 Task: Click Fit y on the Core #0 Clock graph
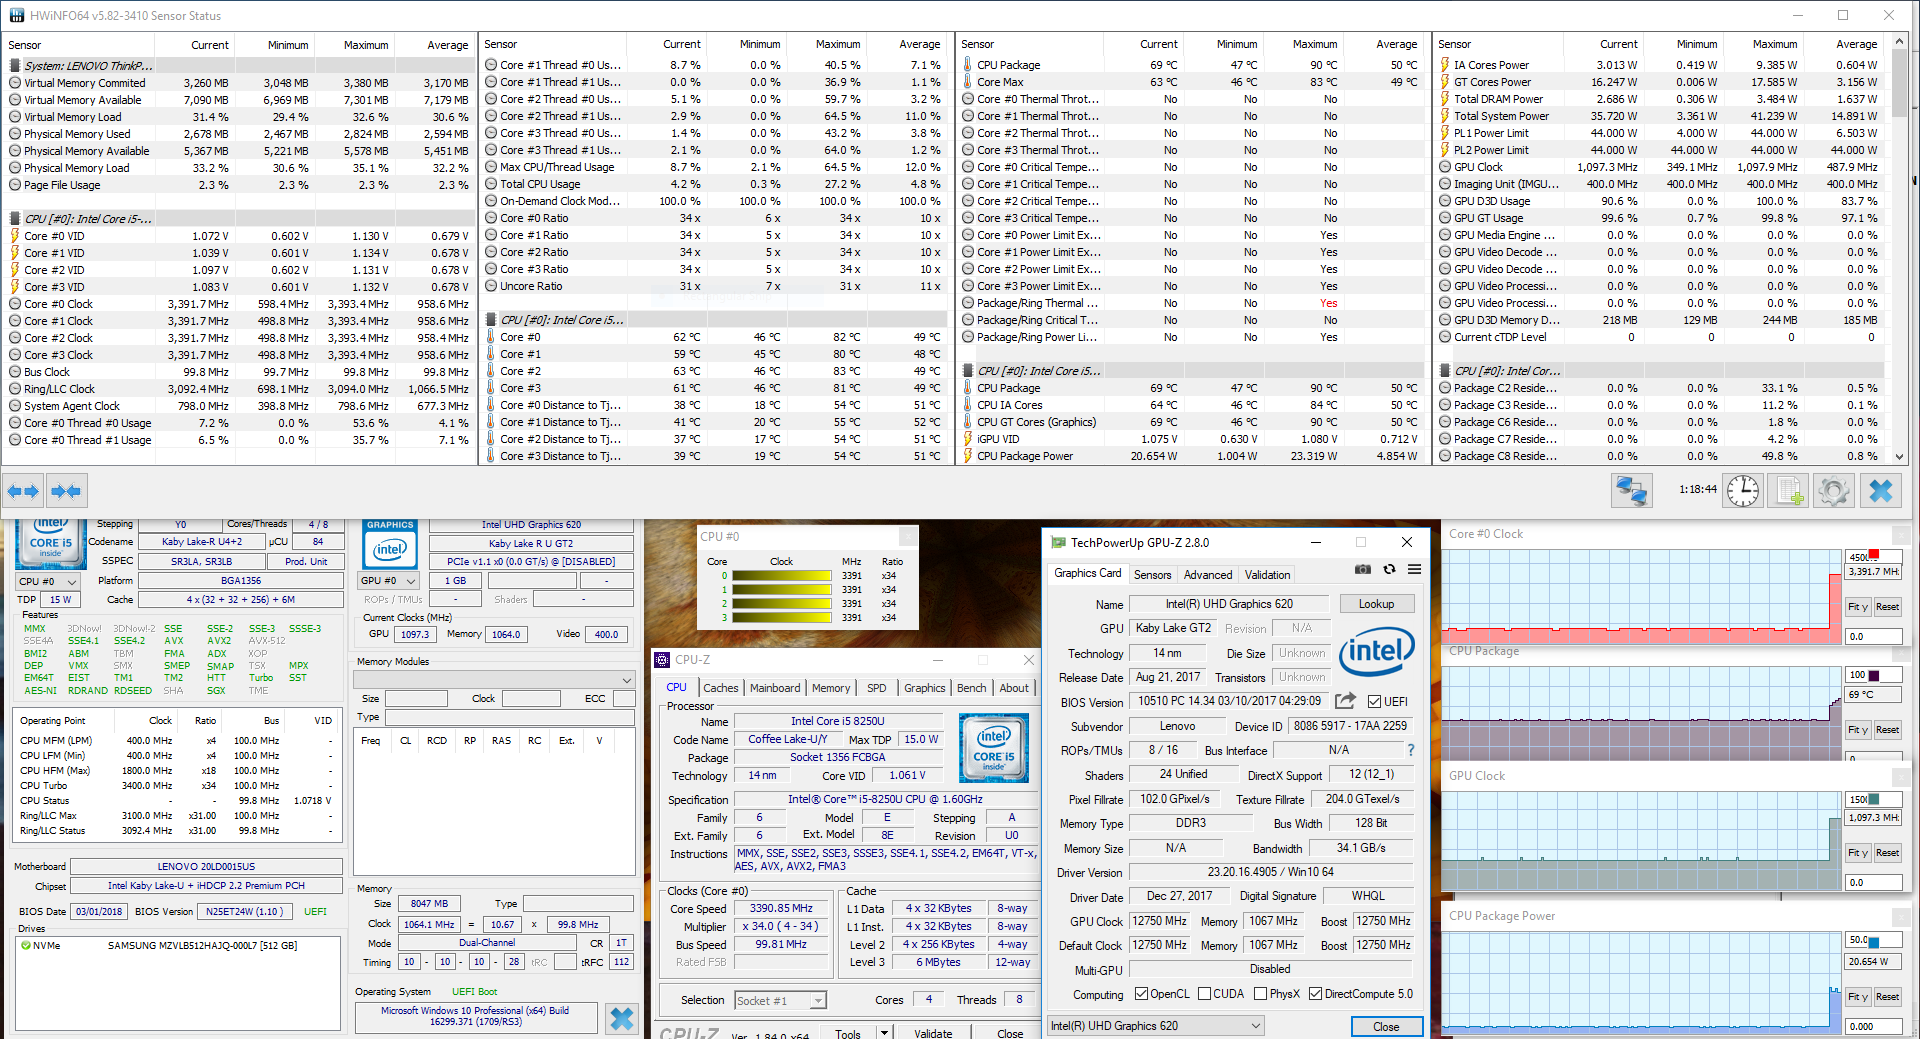click(x=1857, y=607)
